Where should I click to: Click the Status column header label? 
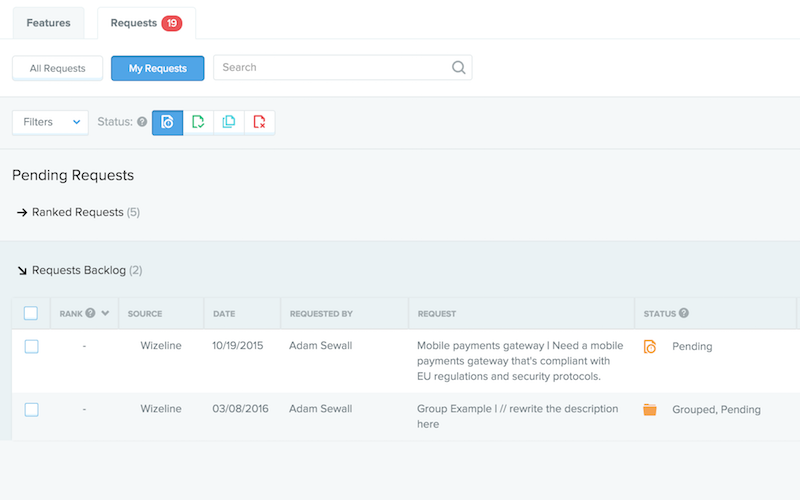659,314
